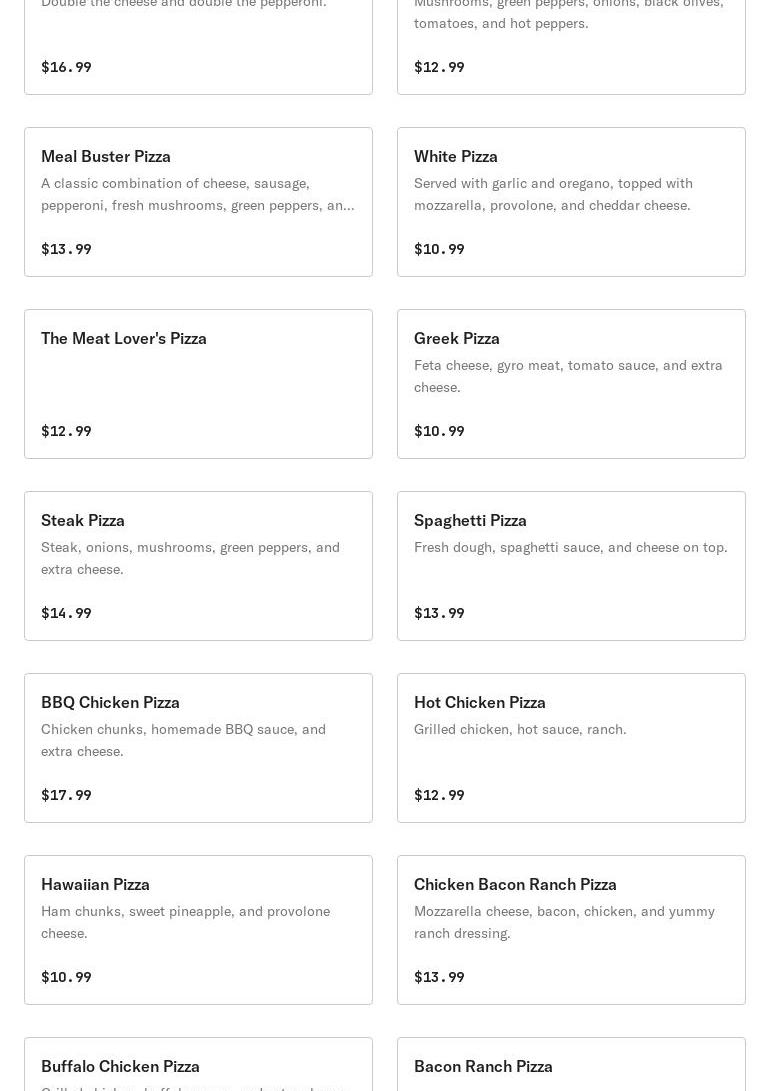Select the White Pizza menu card

(x=571, y=201)
